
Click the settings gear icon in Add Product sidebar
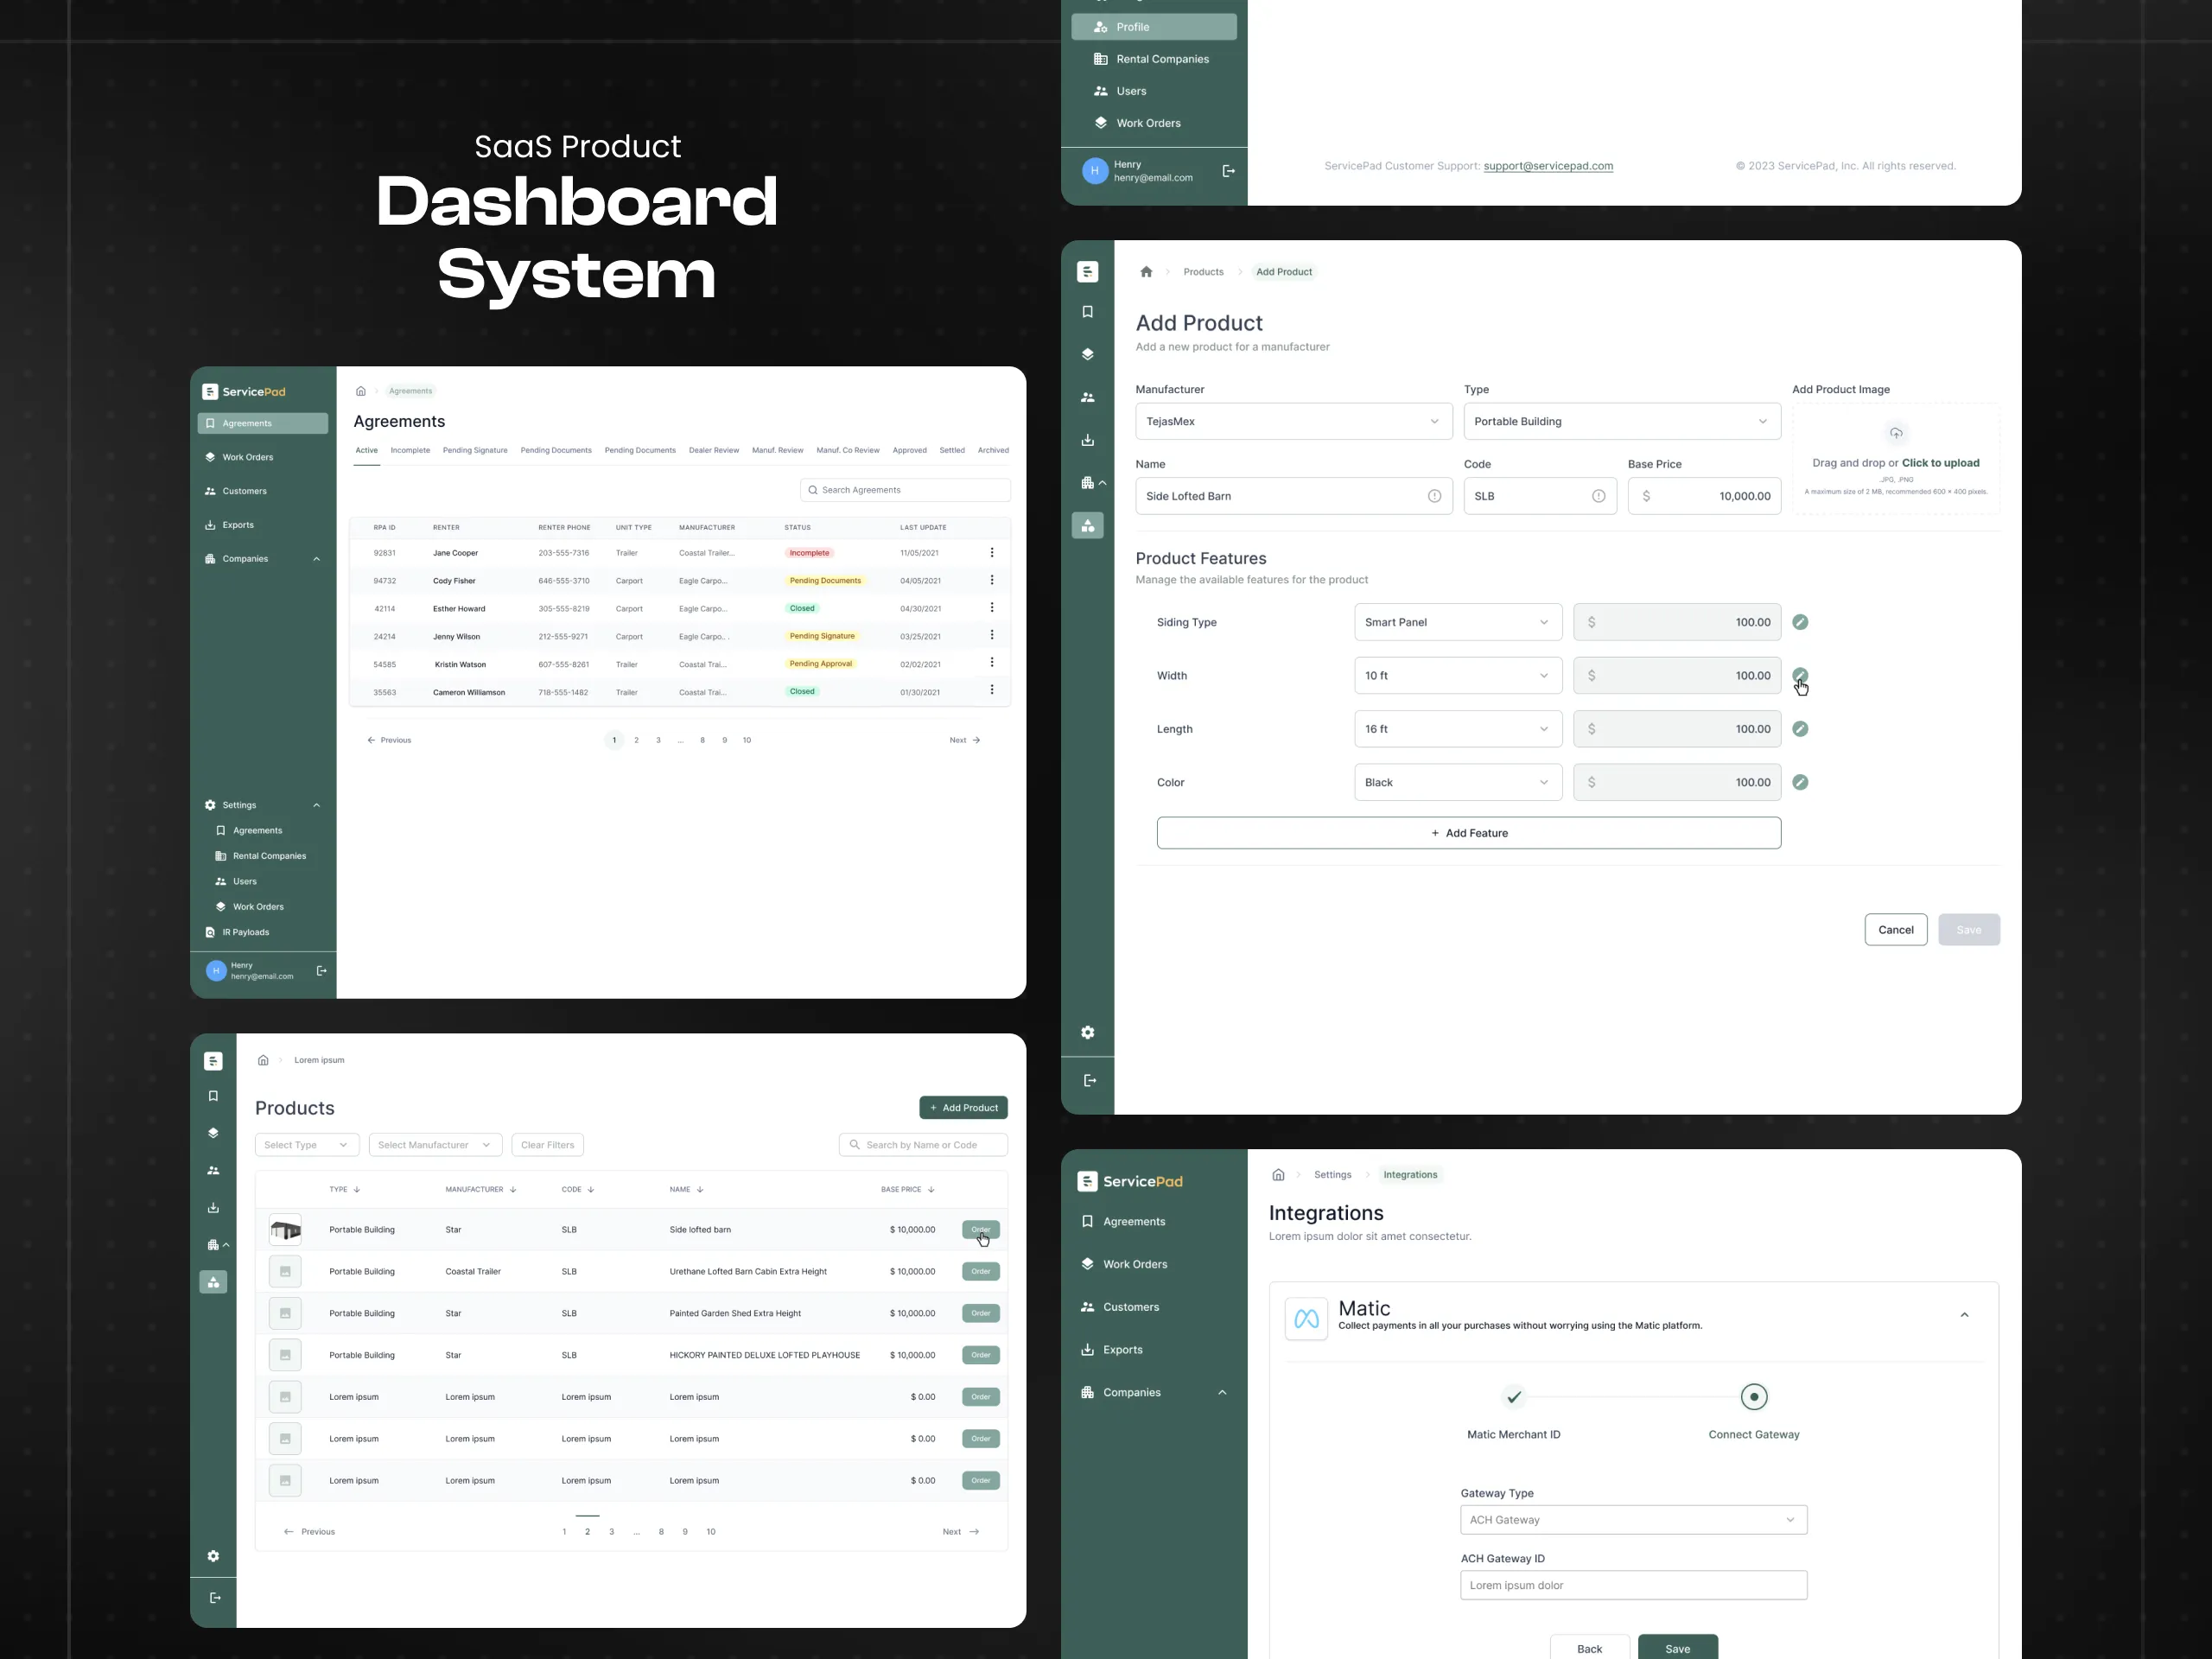1088,1032
